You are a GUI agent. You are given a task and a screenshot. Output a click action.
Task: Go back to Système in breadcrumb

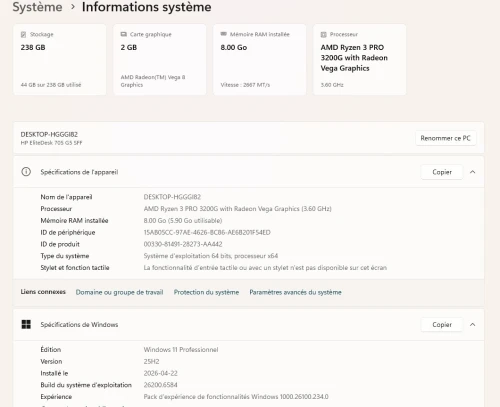(x=37, y=7)
